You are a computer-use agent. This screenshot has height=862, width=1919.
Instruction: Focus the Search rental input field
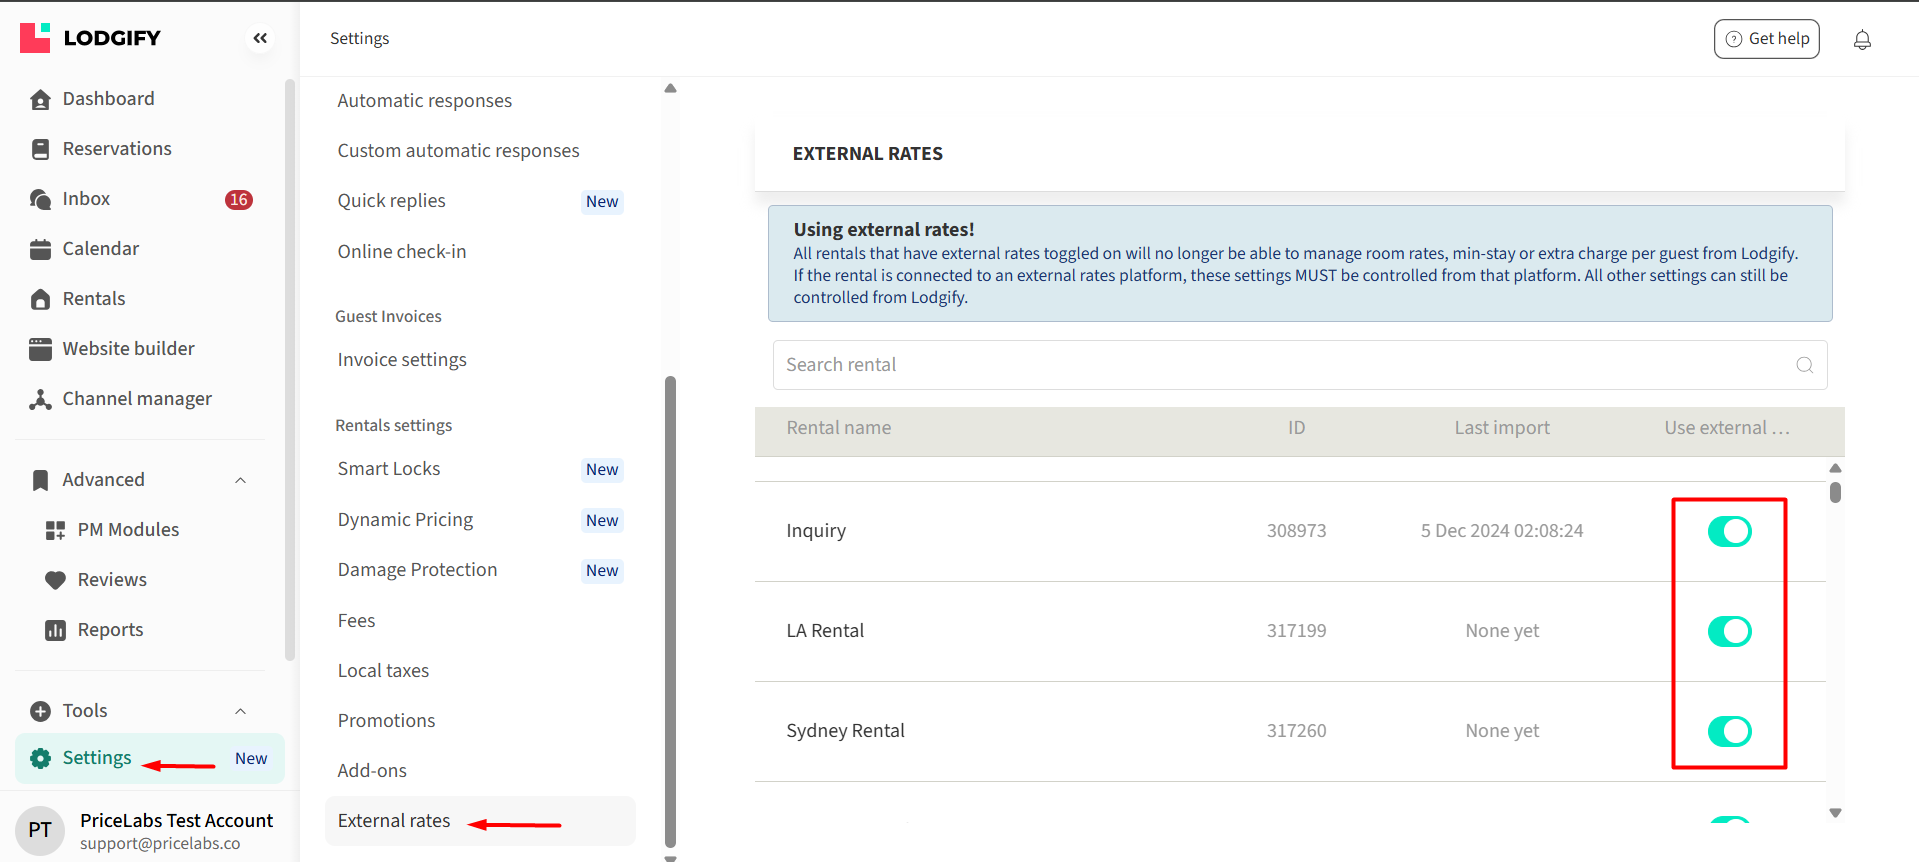[x=1280, y=365]
